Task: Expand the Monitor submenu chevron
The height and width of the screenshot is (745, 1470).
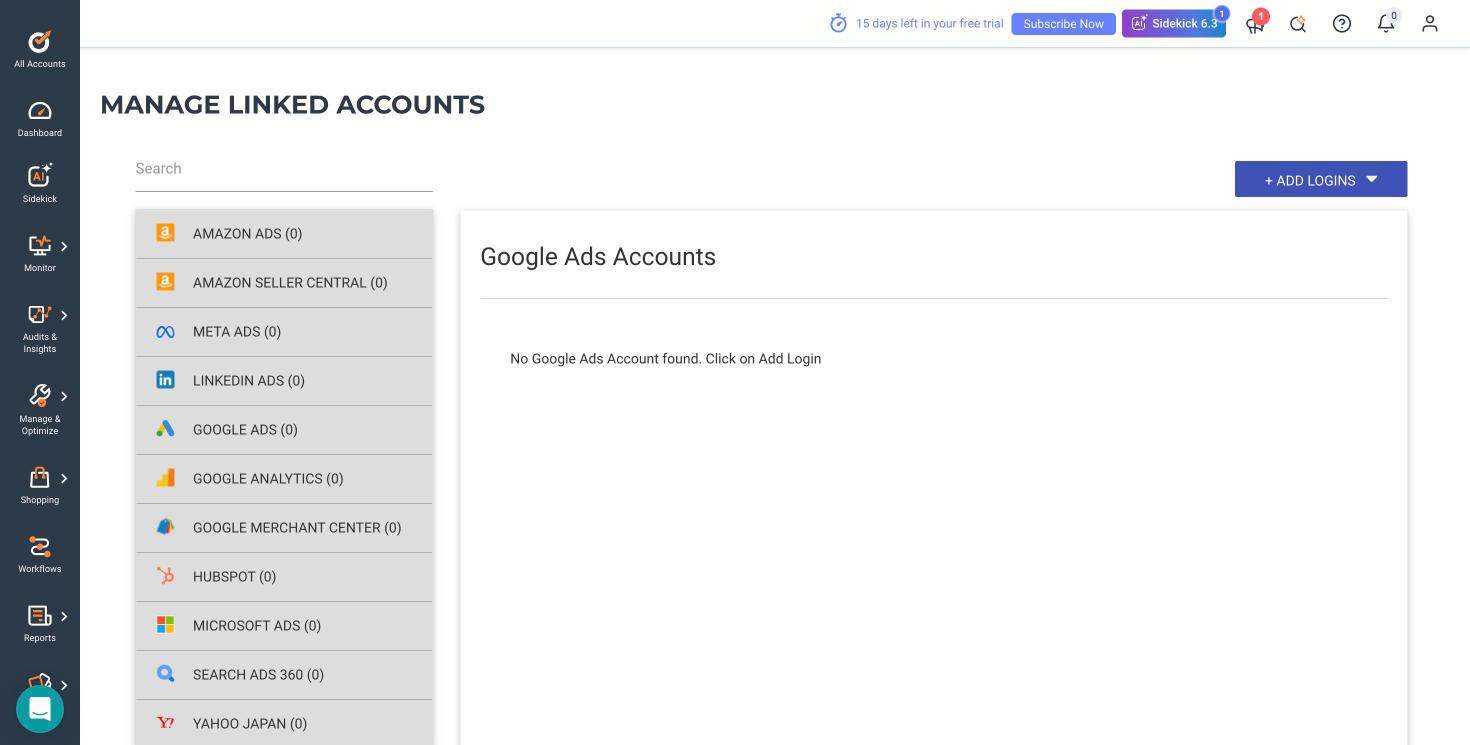Action: click(64, 246)
